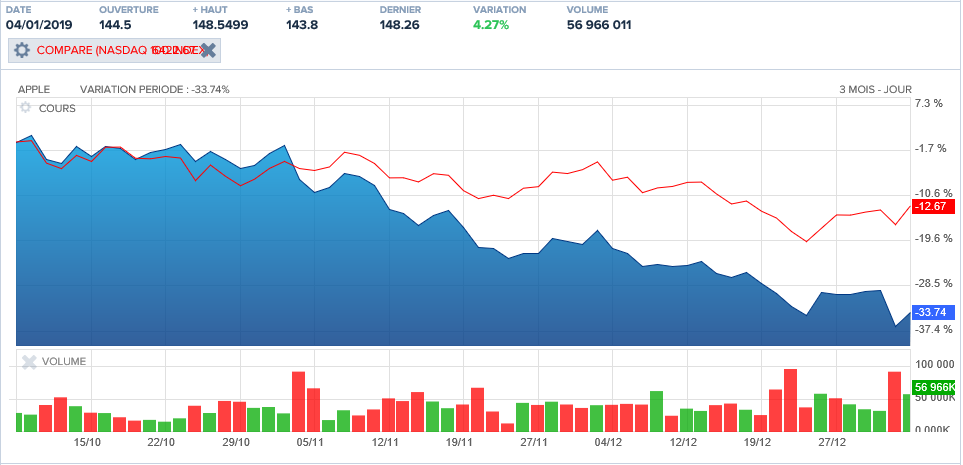
Task: Click the VARIATION column header
Action: point(499,10)
